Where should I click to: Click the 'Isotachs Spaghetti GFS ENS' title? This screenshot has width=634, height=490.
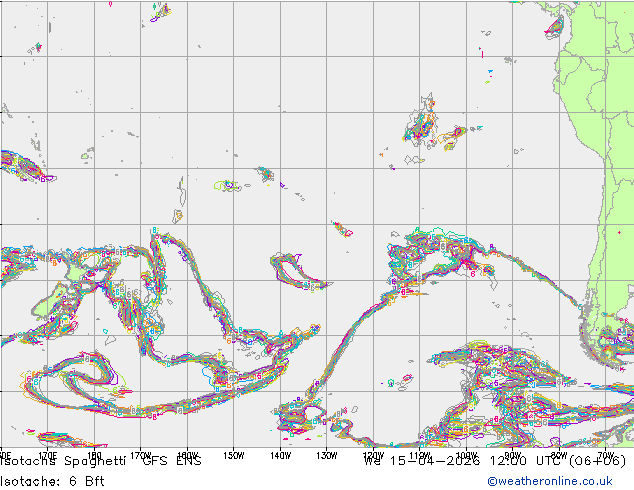point(101,461)
